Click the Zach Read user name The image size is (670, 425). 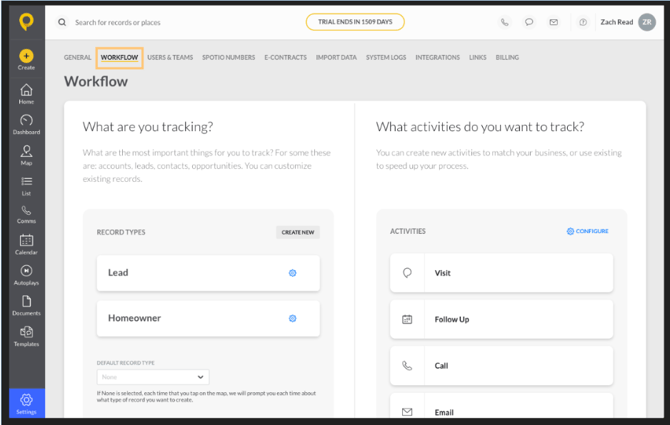(617, 22)
